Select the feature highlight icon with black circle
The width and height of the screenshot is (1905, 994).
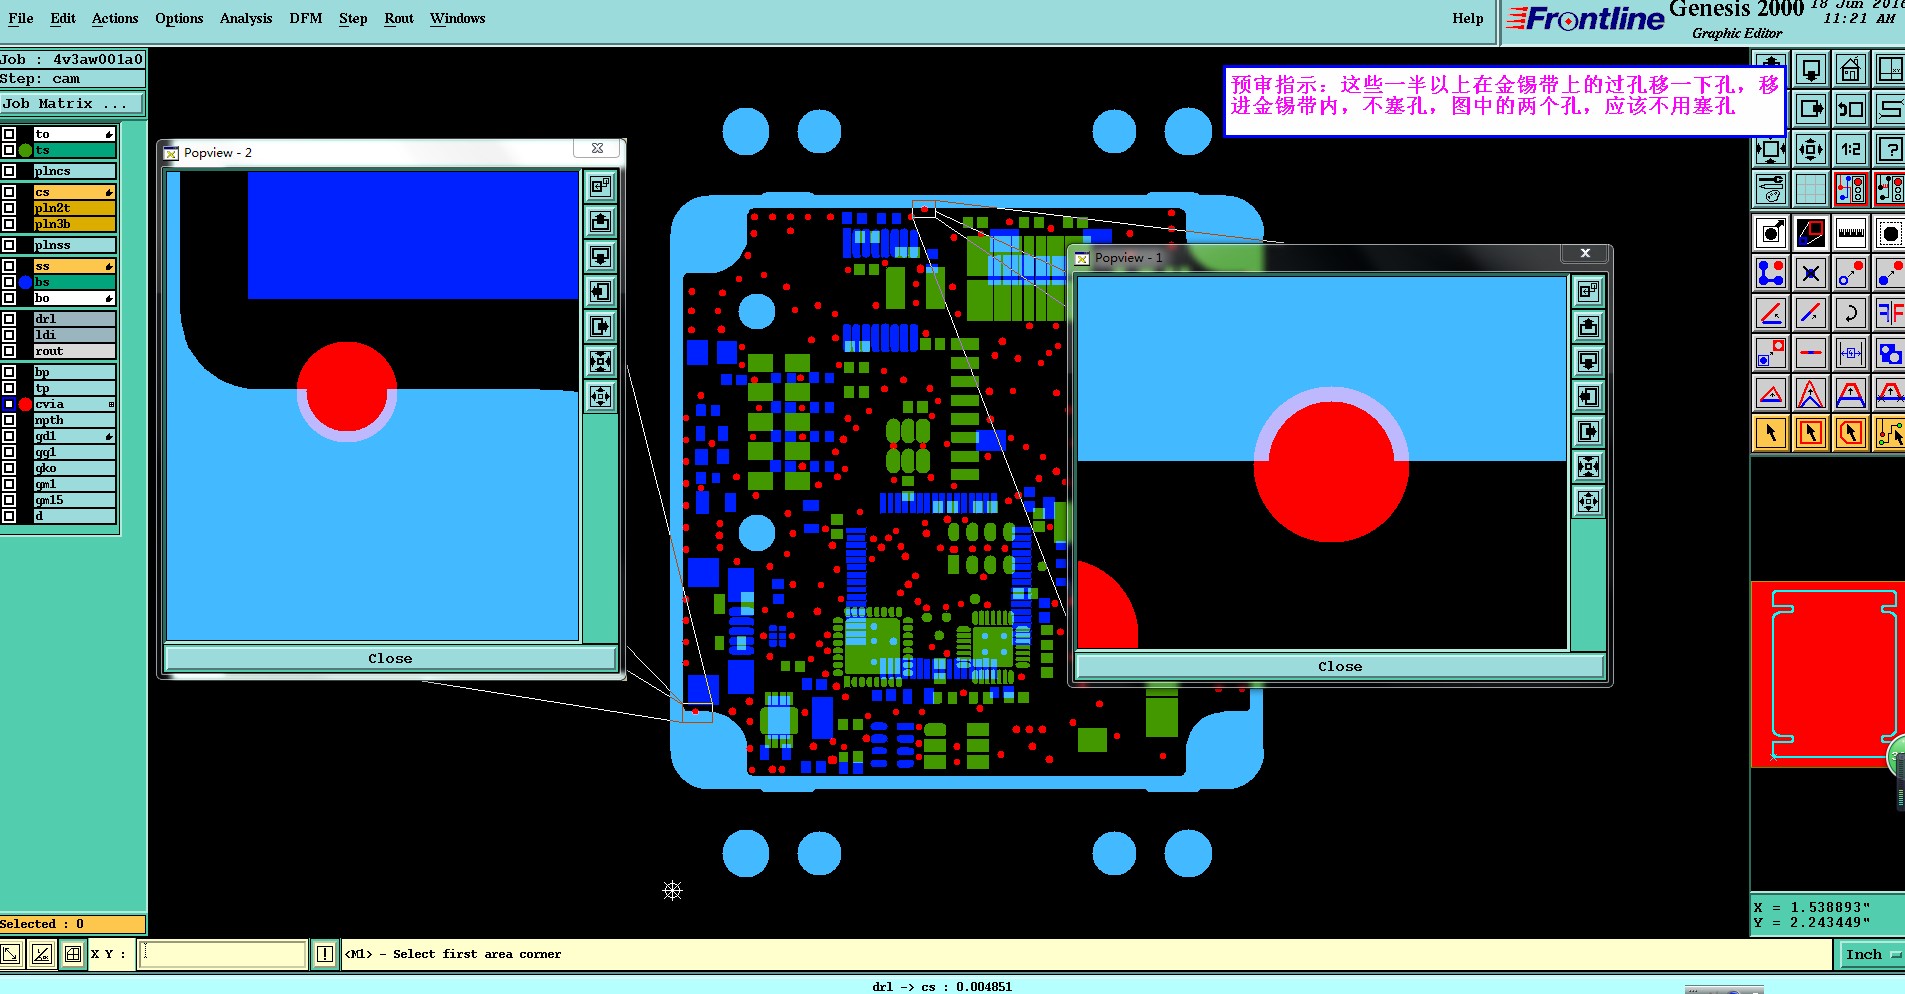pyautogui.click(x=1771, y=233)
